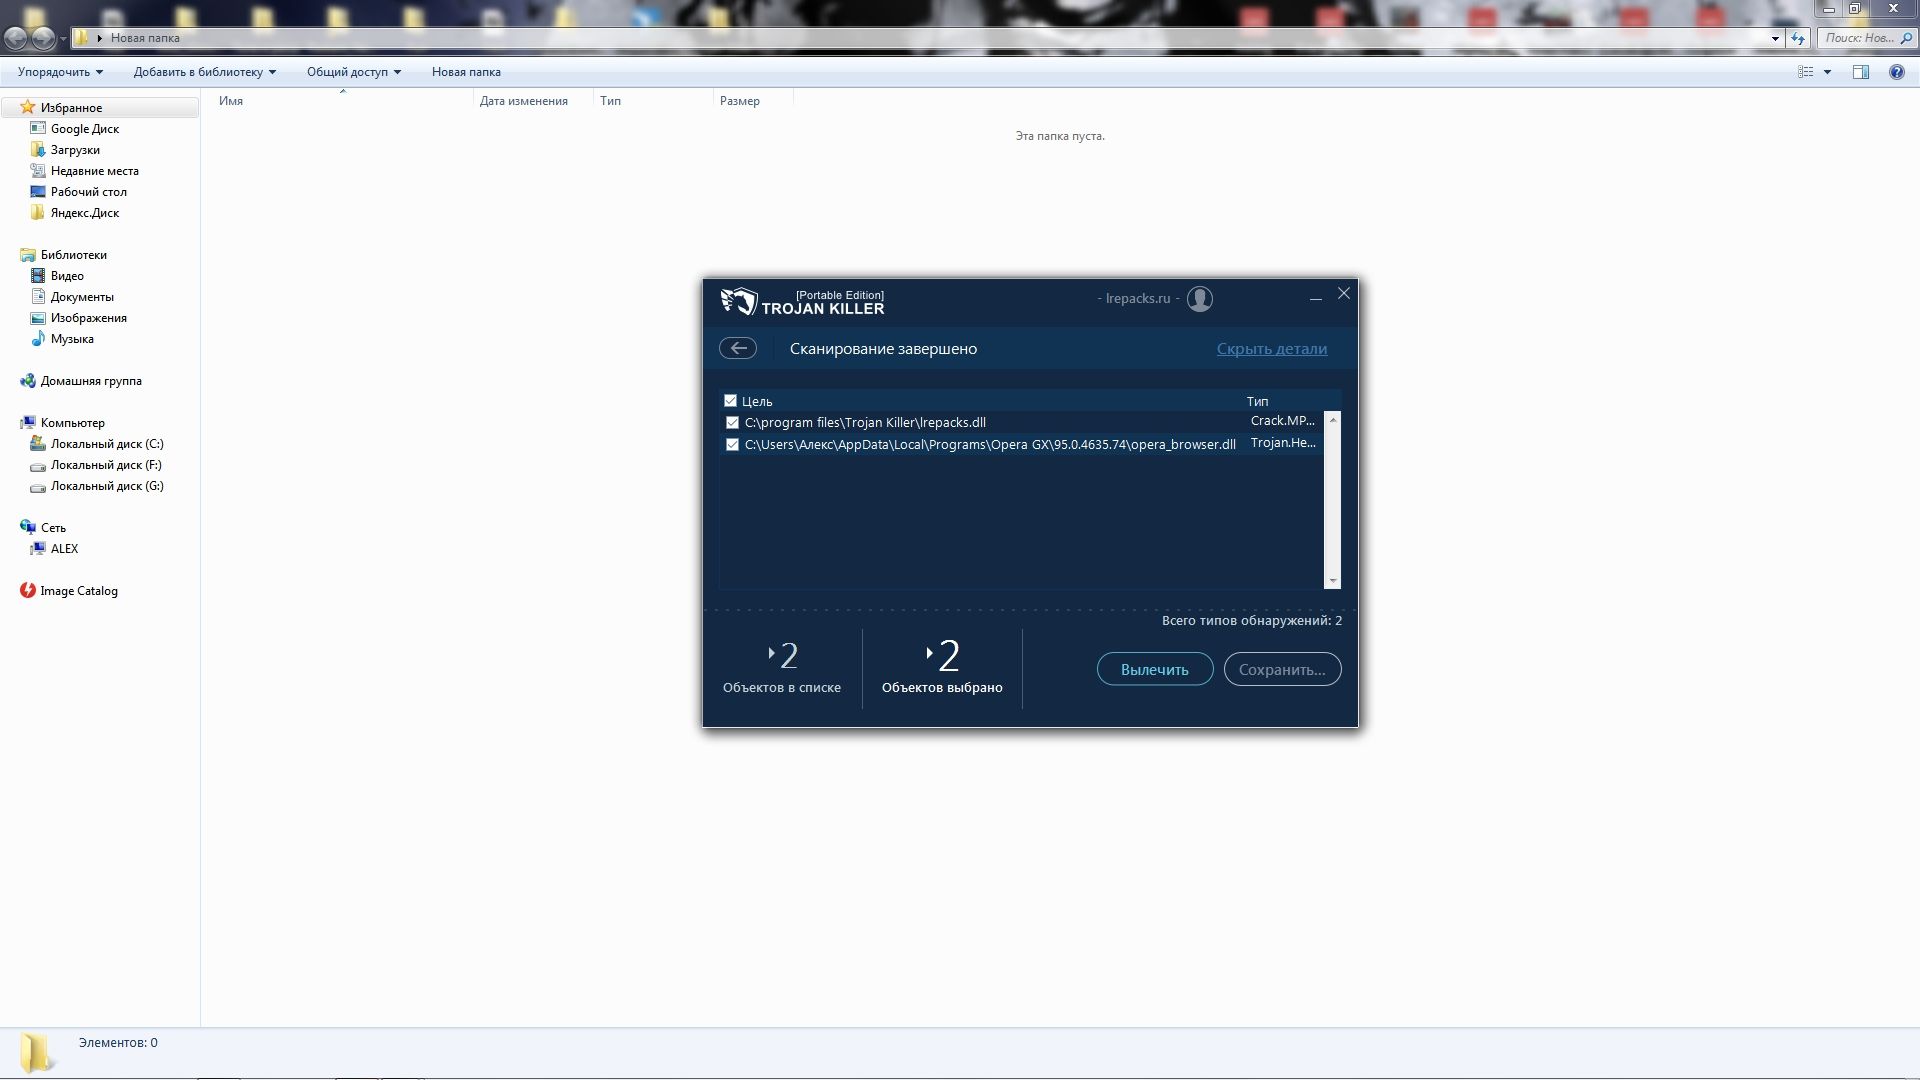Open the Упорядочить dropdown menu
This screenshot has width=1920, height=1080.
(x=60, y=72)
